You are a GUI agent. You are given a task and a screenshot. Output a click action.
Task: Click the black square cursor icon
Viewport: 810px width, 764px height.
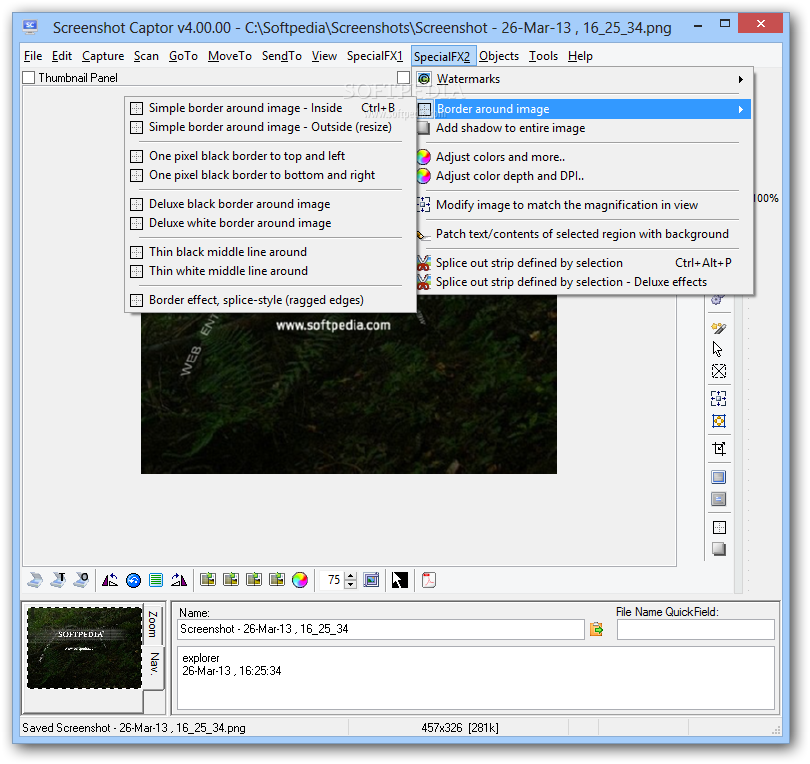coord(400,580)
